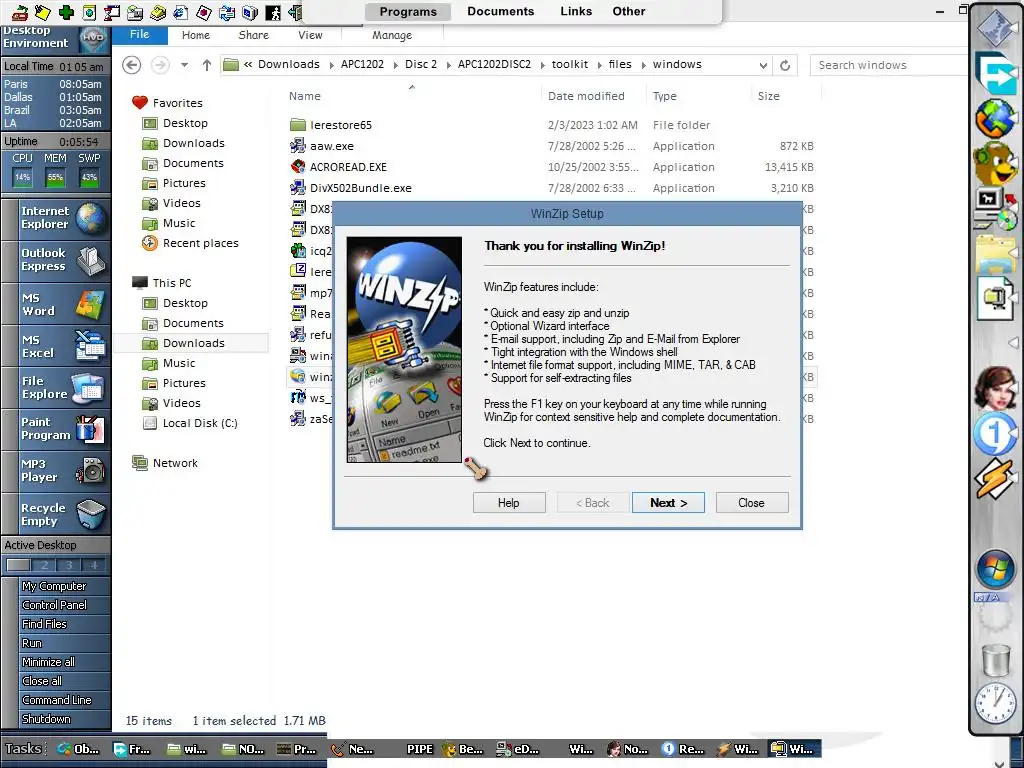Click Help in WinZip Setup
Screen dimensions: 1024x768
point(509,503)
